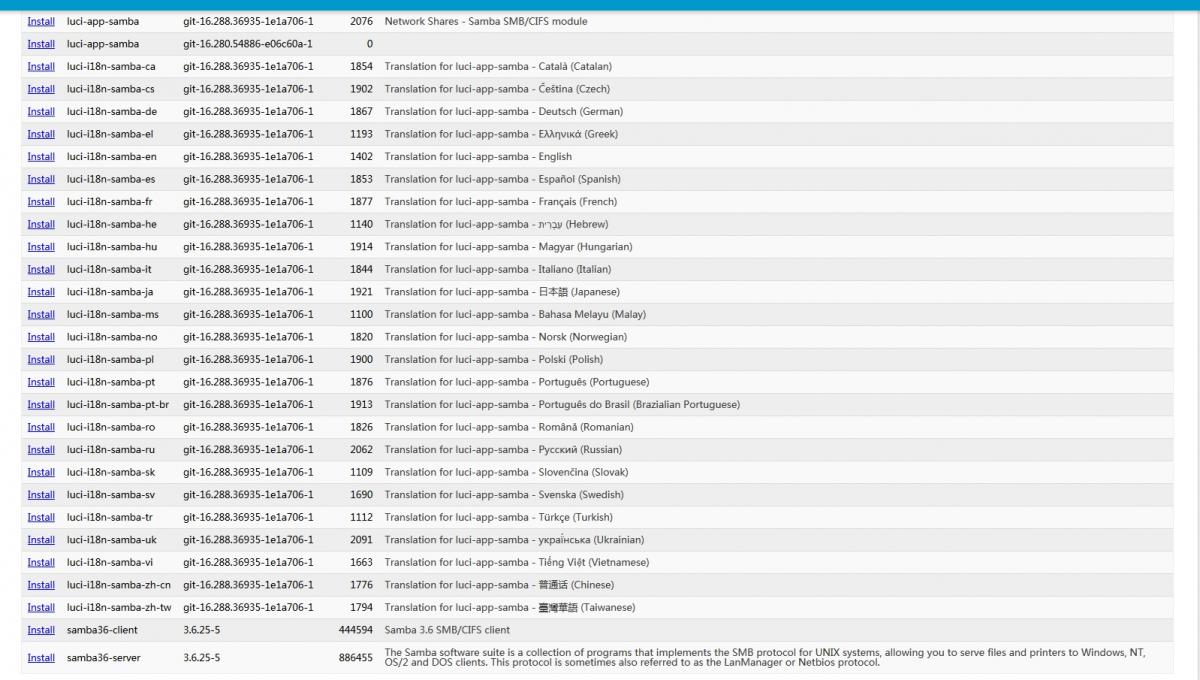Click the 普通话 (Chinese) translation description
This screenshot has height=680, width=1200.
(499, 585)
